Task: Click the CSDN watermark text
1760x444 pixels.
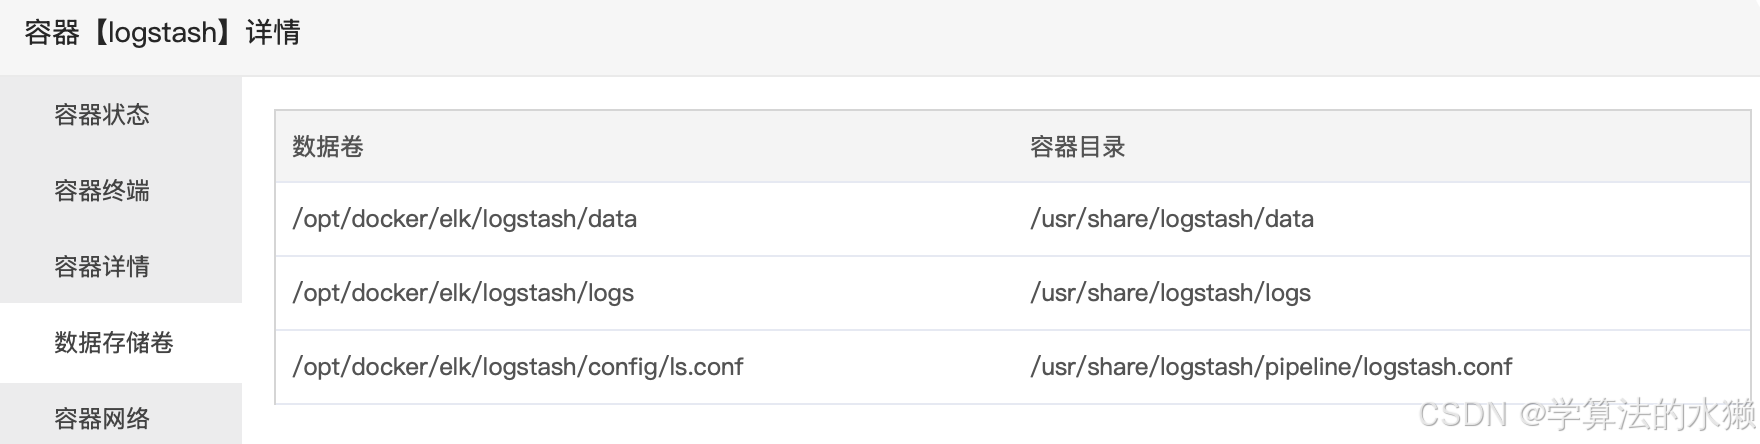Action: point(1463,414)
